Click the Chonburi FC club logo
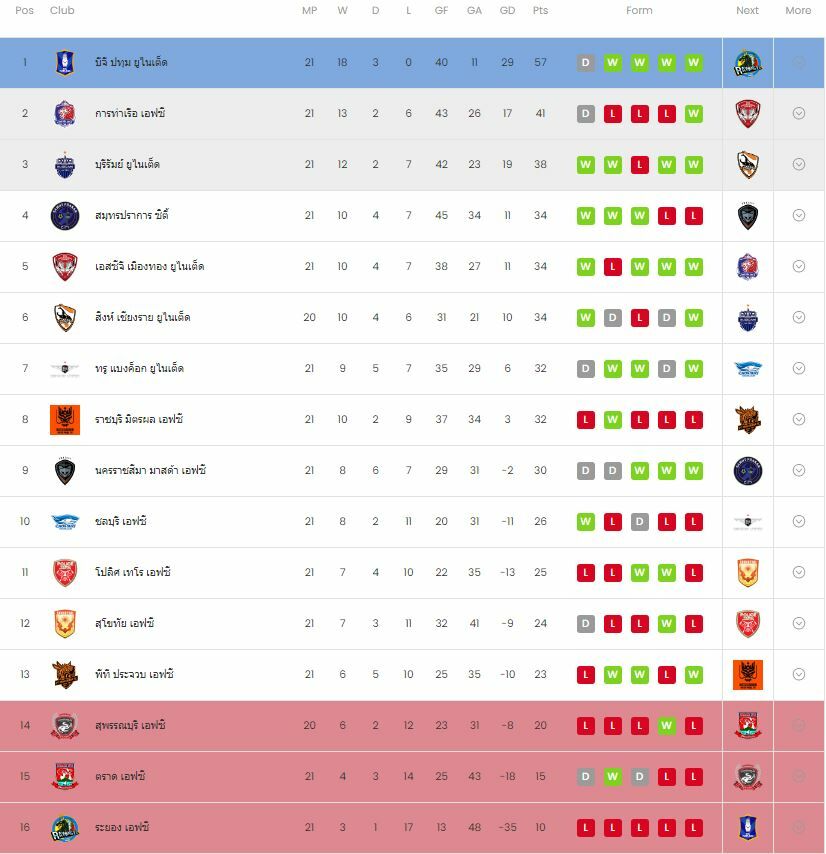Image resolution: width=826 pixels, height=854 pixels. (65, 522)
